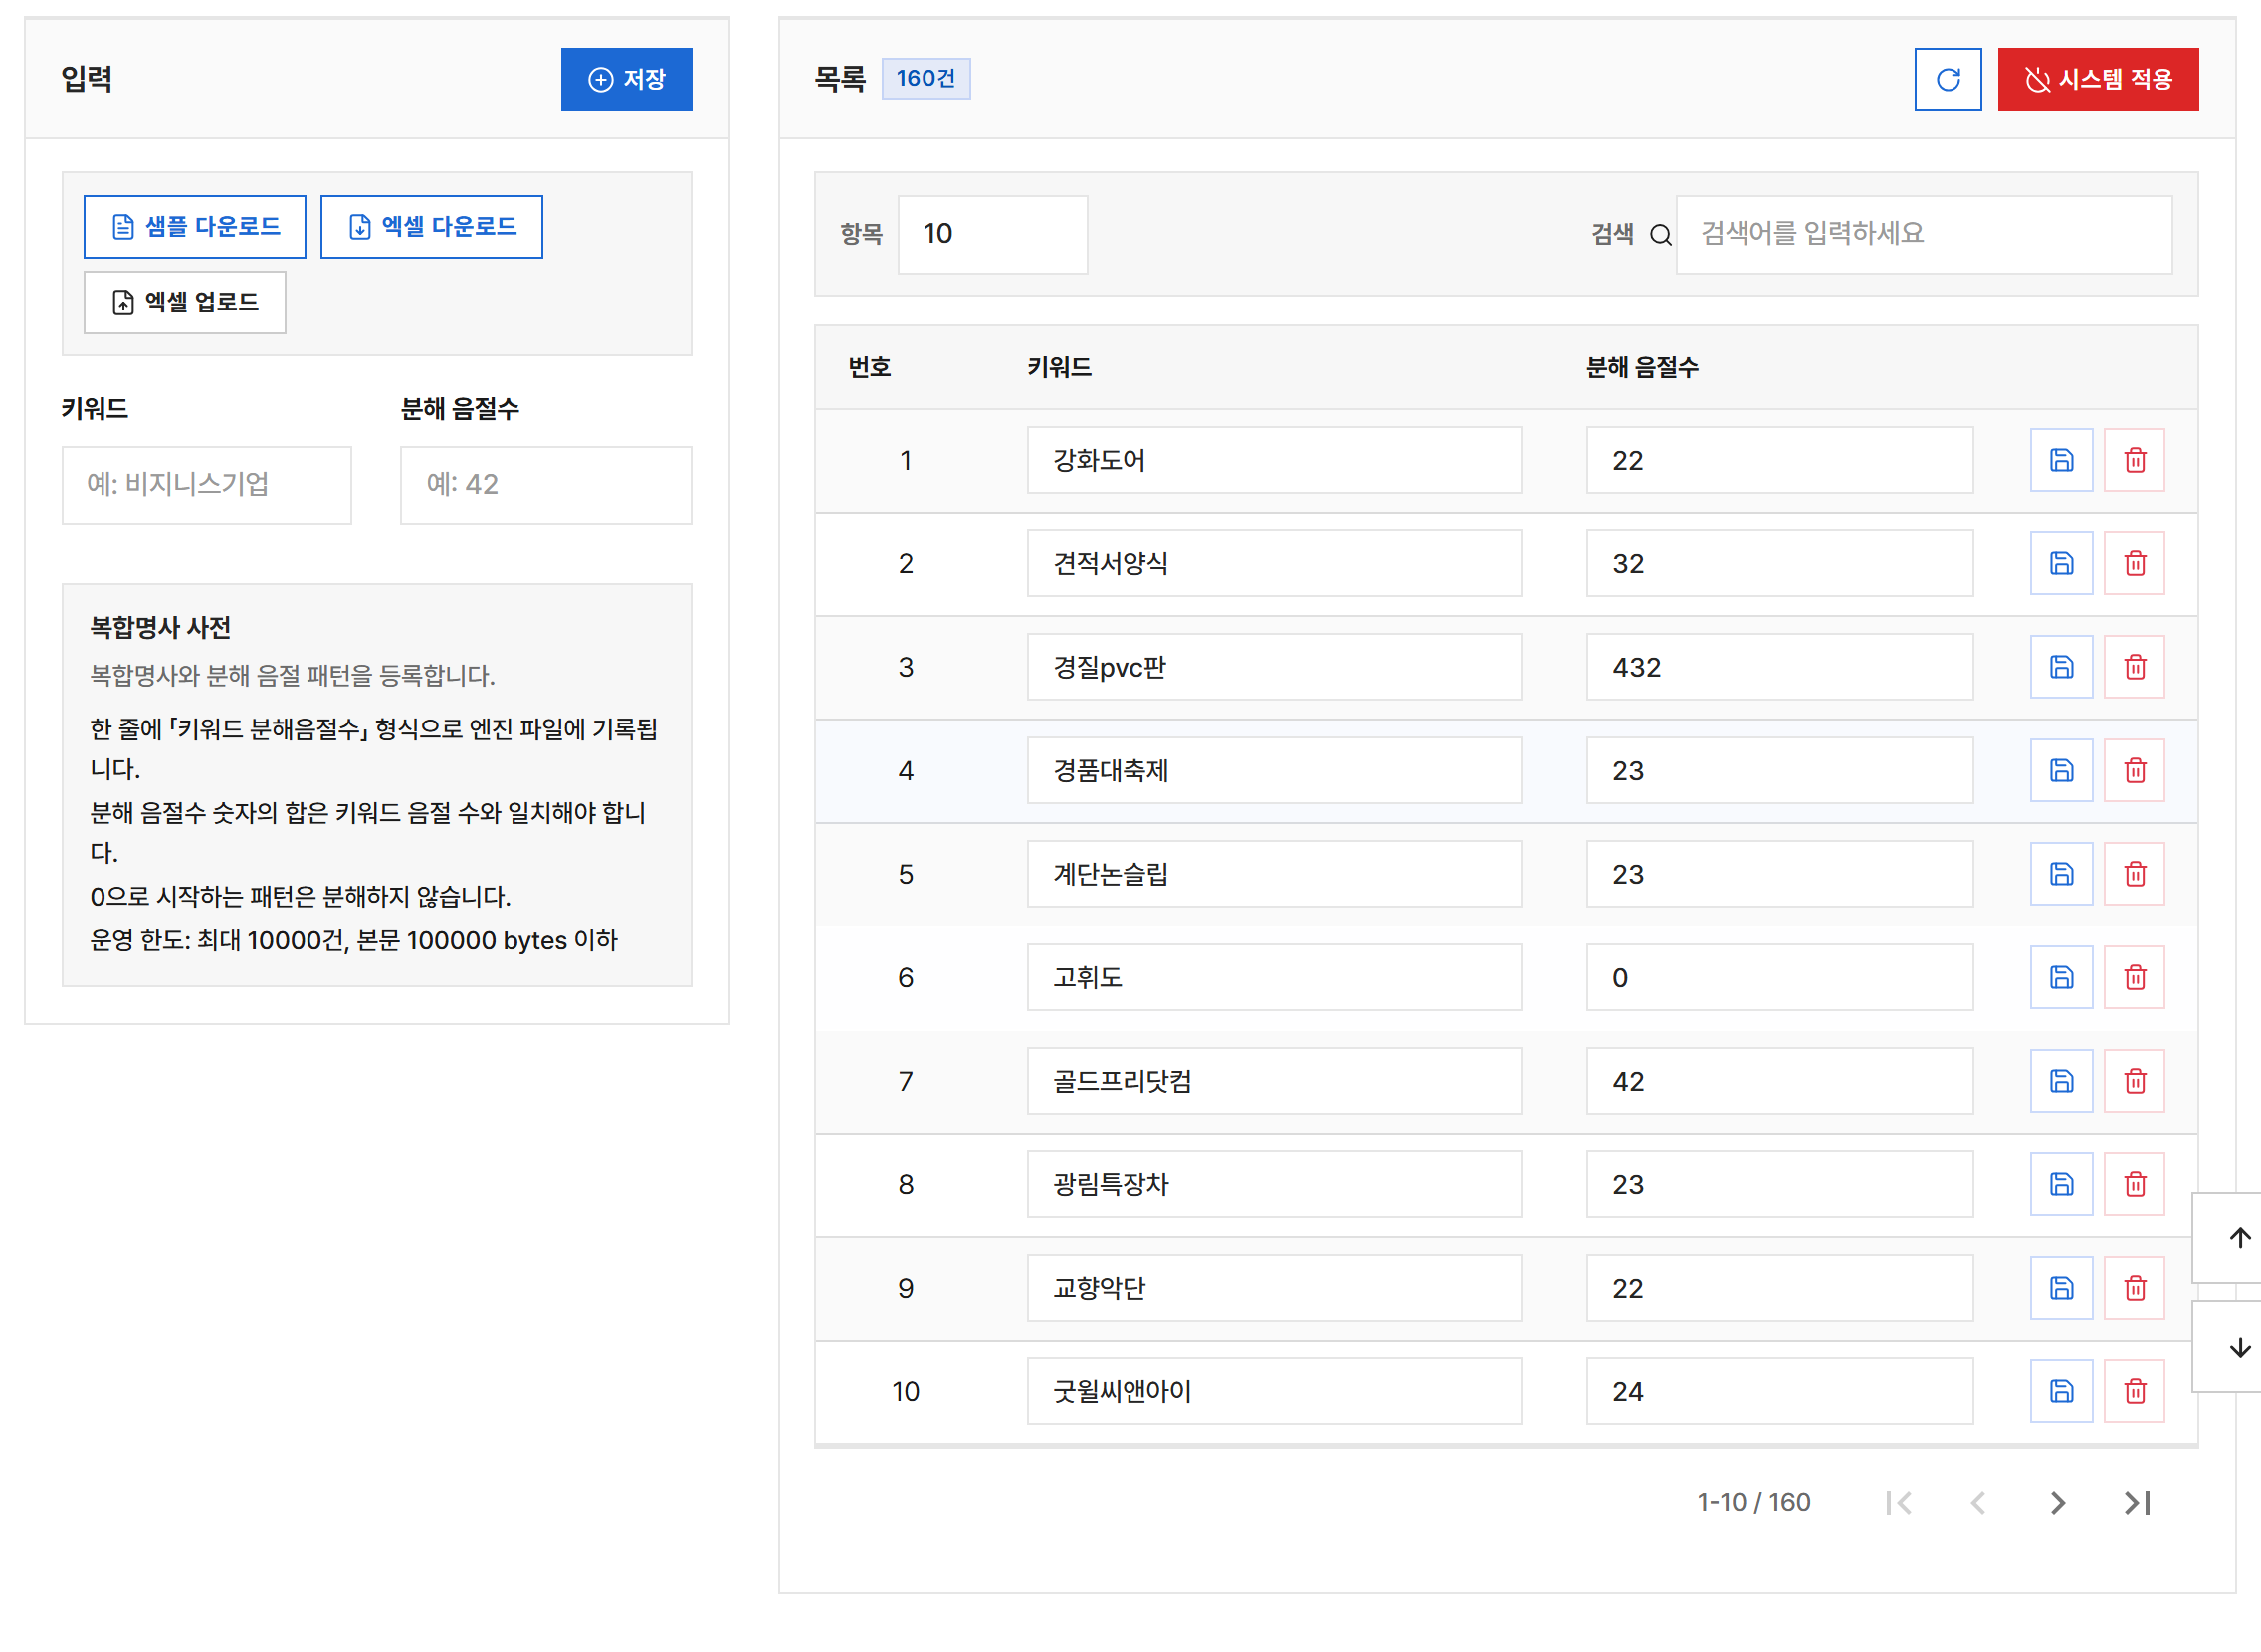Click the 160건 count badge
The width and height of the screenshot is (2261, 1652).
point(925,79)
